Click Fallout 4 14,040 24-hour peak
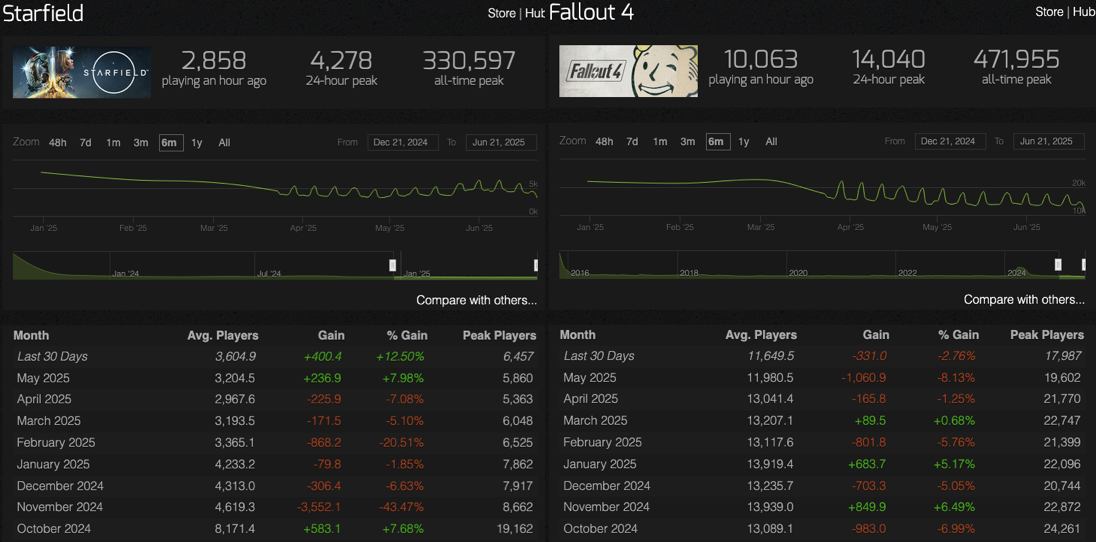 coord(888,60)
